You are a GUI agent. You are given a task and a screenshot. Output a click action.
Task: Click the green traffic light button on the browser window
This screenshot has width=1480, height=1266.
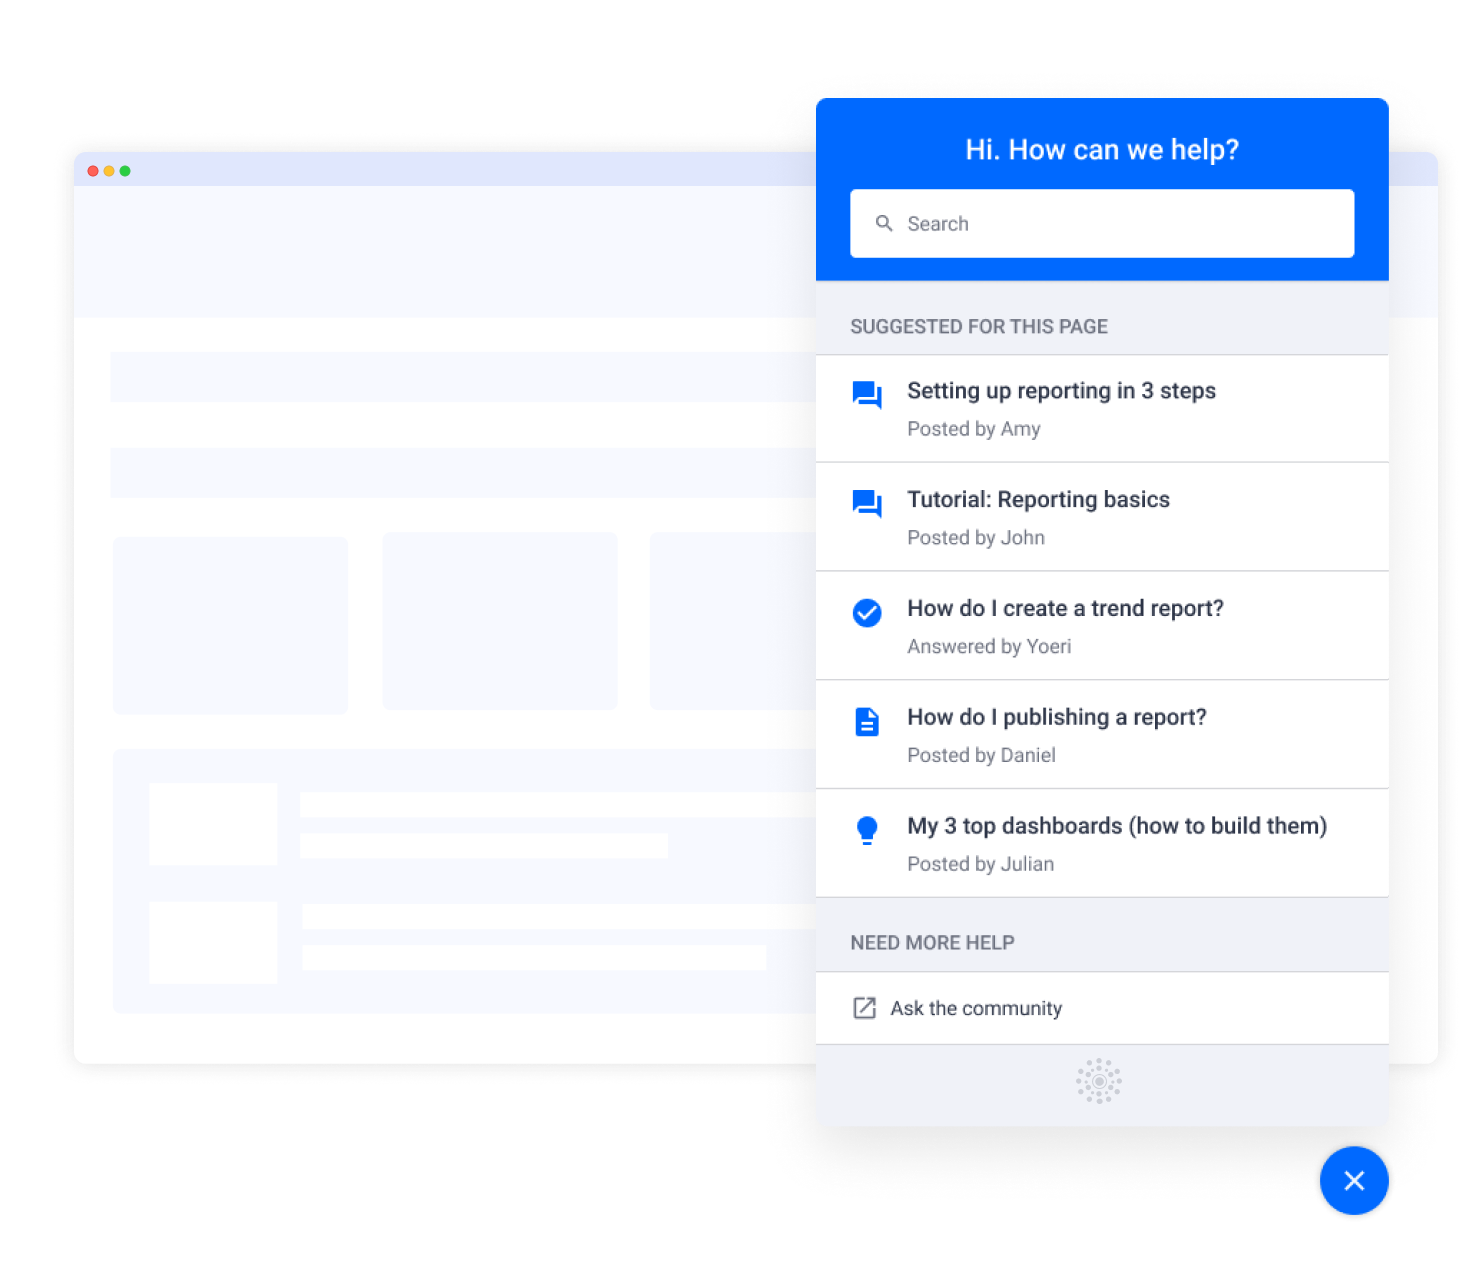tap(126, 171)
